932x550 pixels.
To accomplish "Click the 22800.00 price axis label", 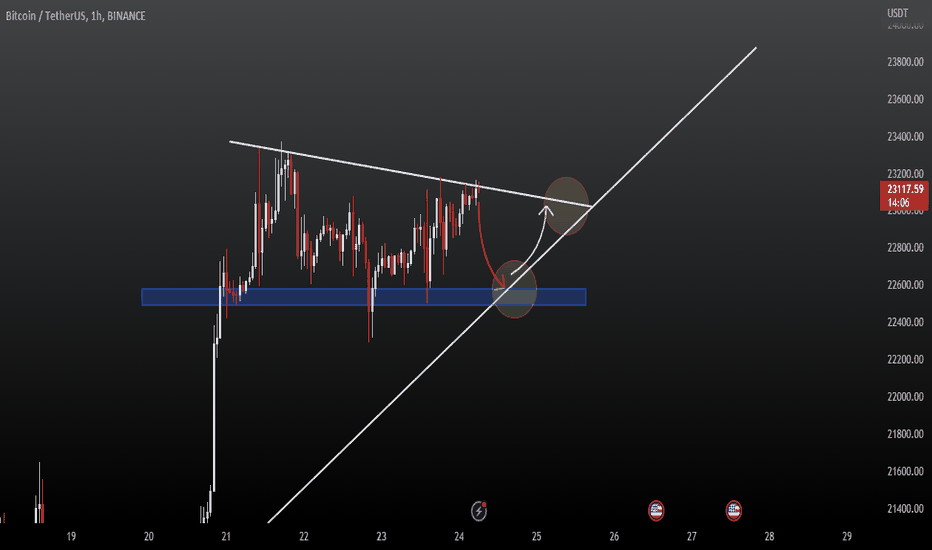I will click(905, 247).
